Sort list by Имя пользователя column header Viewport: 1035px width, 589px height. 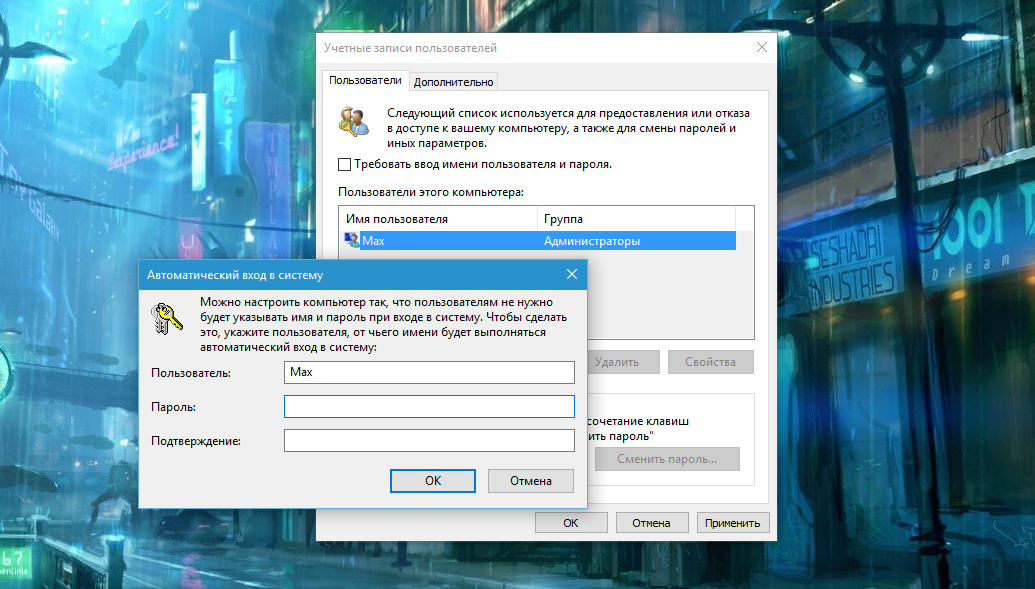[438, 219]
